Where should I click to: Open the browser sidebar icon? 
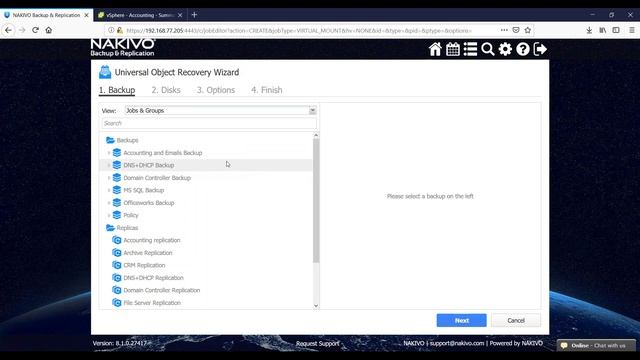point(616,30)
